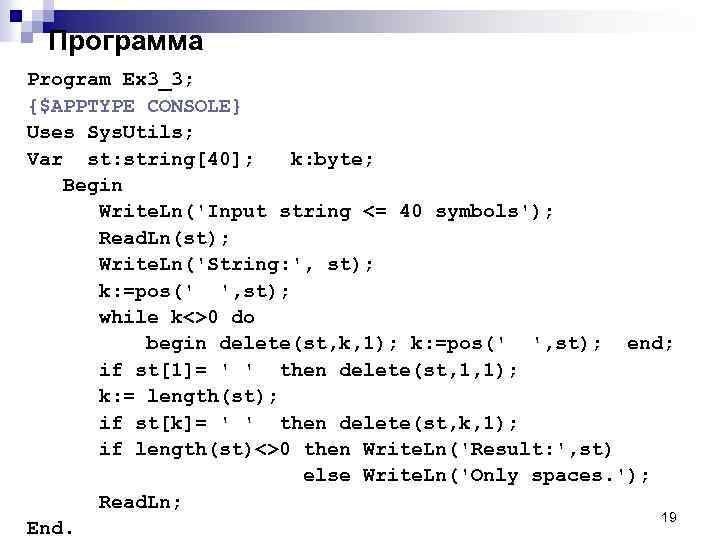Click the "while k<>0 do" line
Screen dimensions: 720x540
[176, 317]
